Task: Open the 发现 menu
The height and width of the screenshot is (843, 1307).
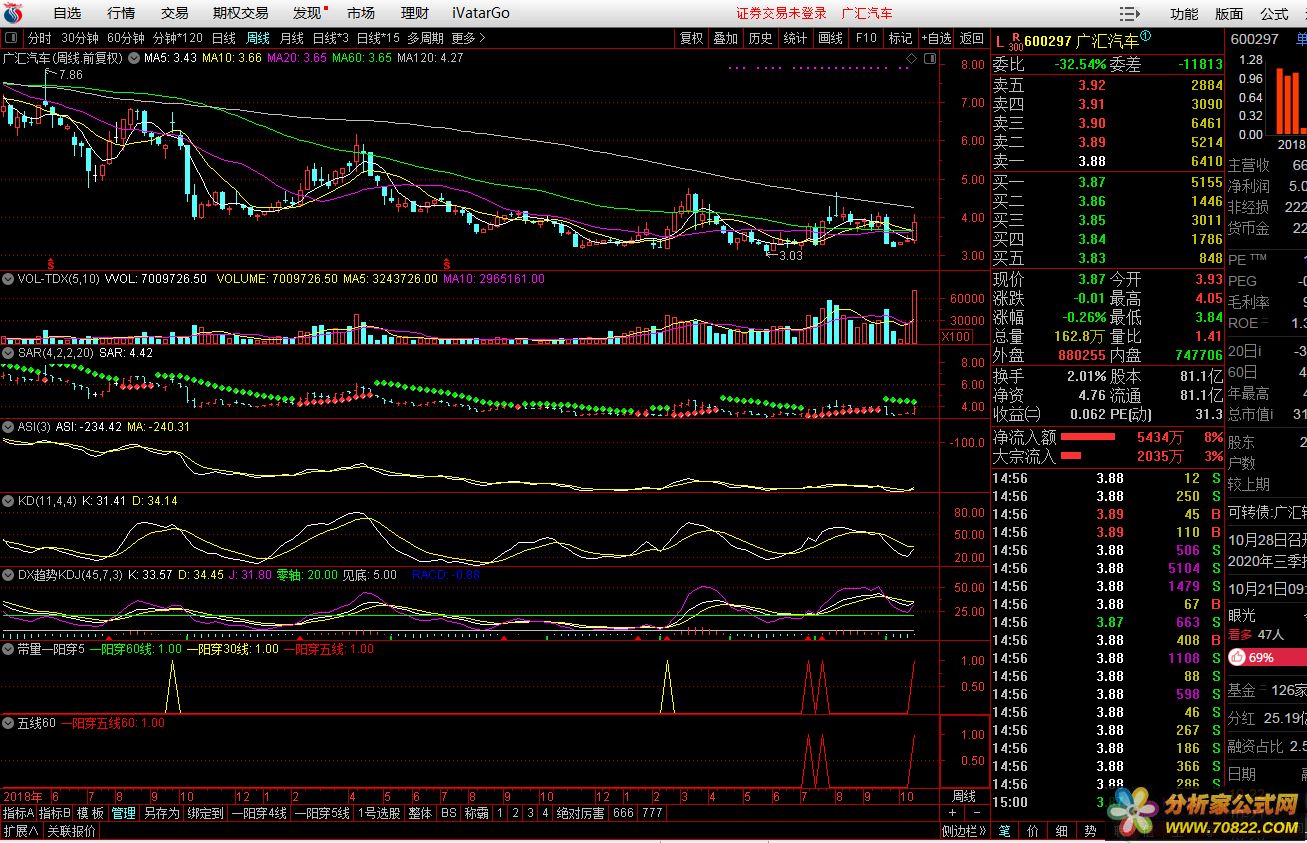Action: click(x=307, y=13)
